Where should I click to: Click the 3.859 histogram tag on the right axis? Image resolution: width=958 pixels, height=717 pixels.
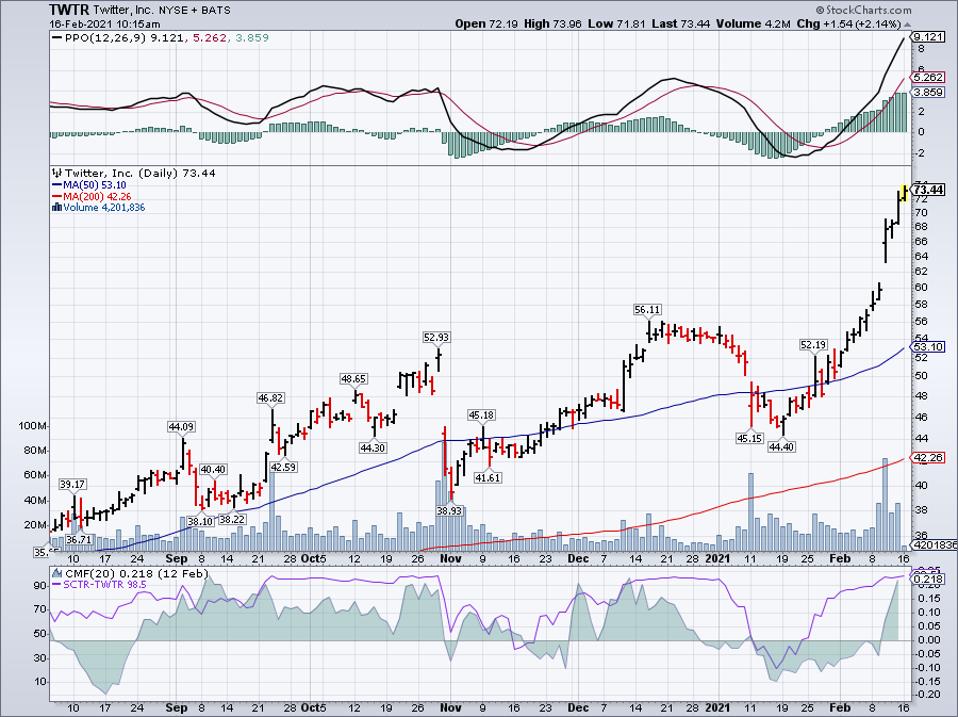point(929,92)
